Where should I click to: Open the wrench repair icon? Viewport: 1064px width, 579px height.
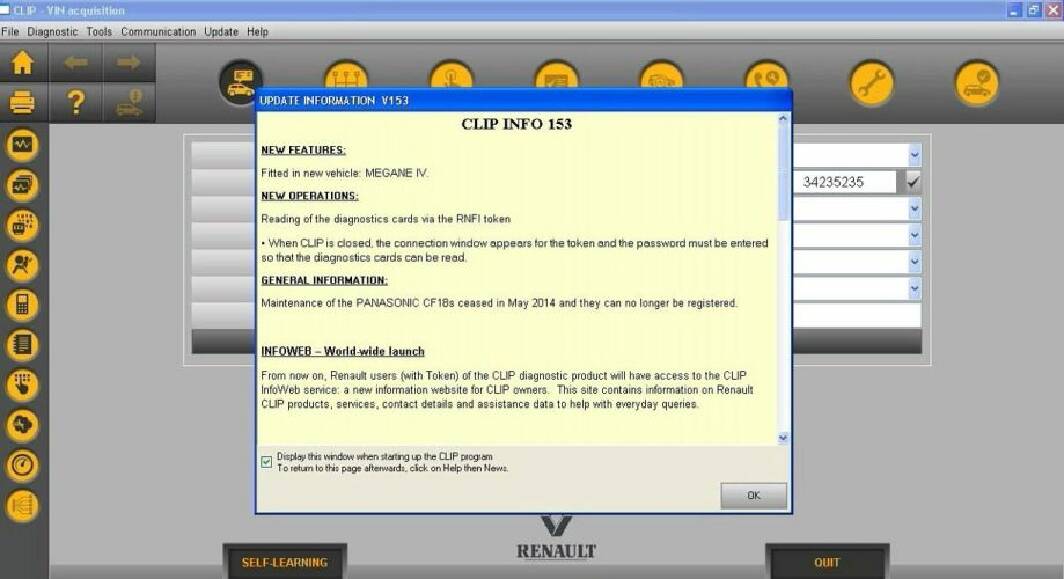(872, 83)
